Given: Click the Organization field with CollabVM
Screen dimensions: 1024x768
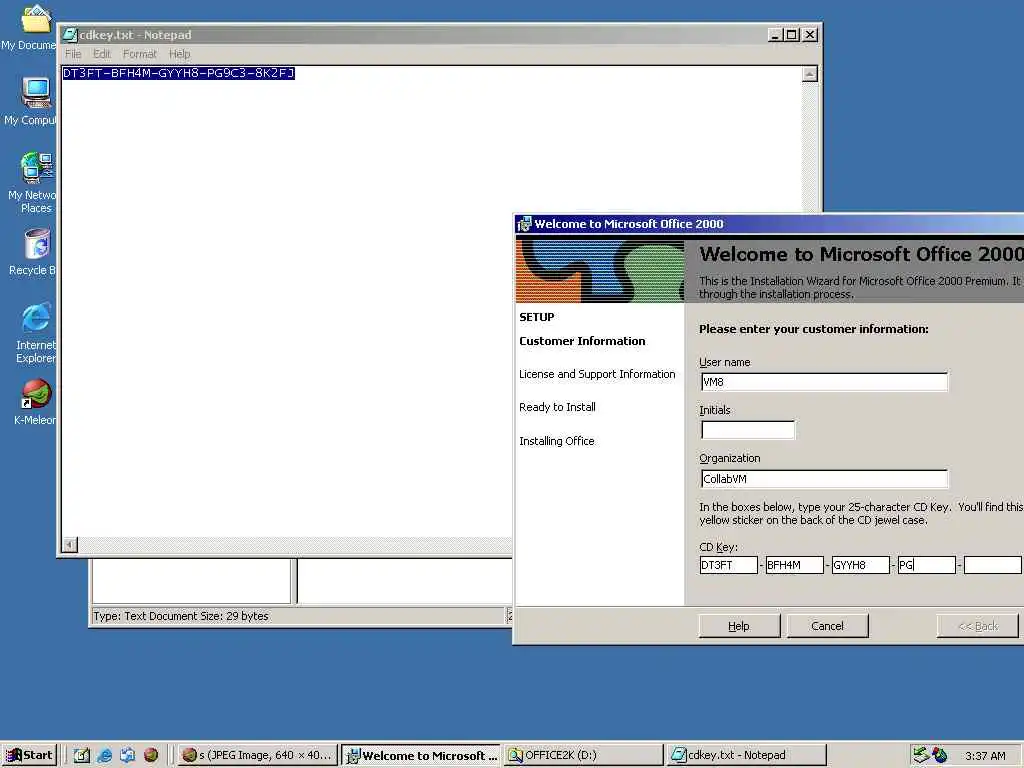Looking at the screenshot, I should point(824,479).
